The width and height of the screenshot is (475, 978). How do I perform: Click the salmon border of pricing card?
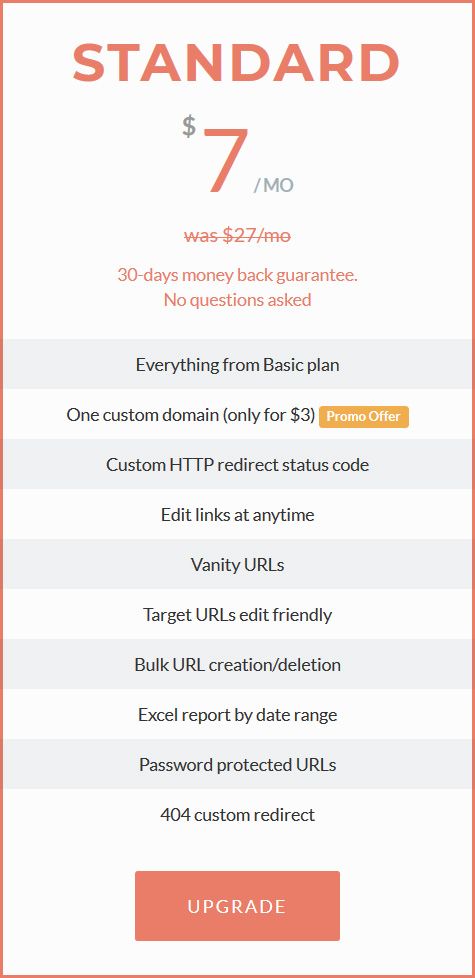(x=1, y=489)
